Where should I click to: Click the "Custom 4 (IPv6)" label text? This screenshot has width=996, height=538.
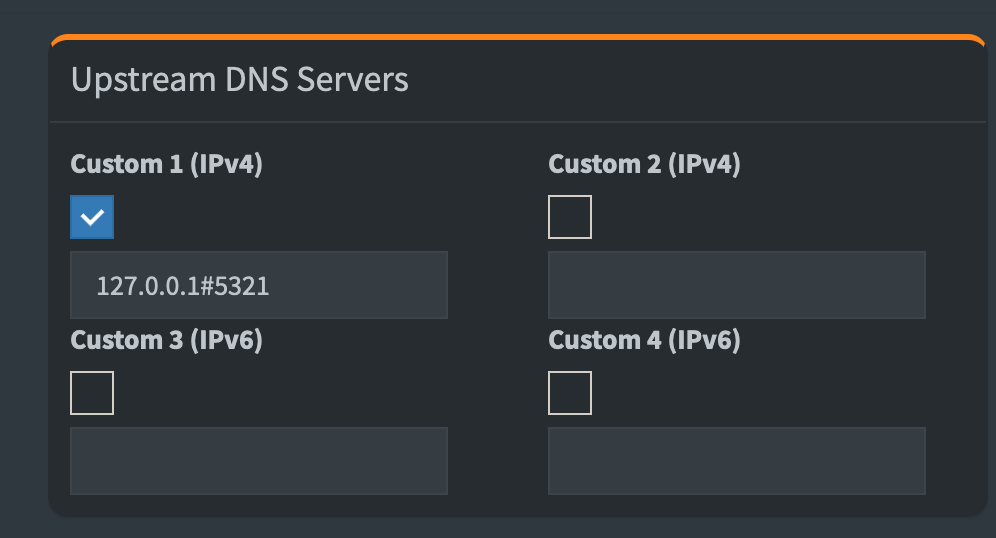coord(644,341)
